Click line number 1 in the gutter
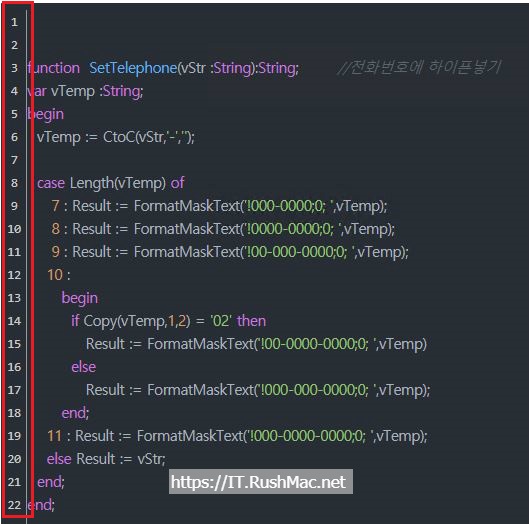This screenshot has width=529, height=524. (x=14, y=22)
